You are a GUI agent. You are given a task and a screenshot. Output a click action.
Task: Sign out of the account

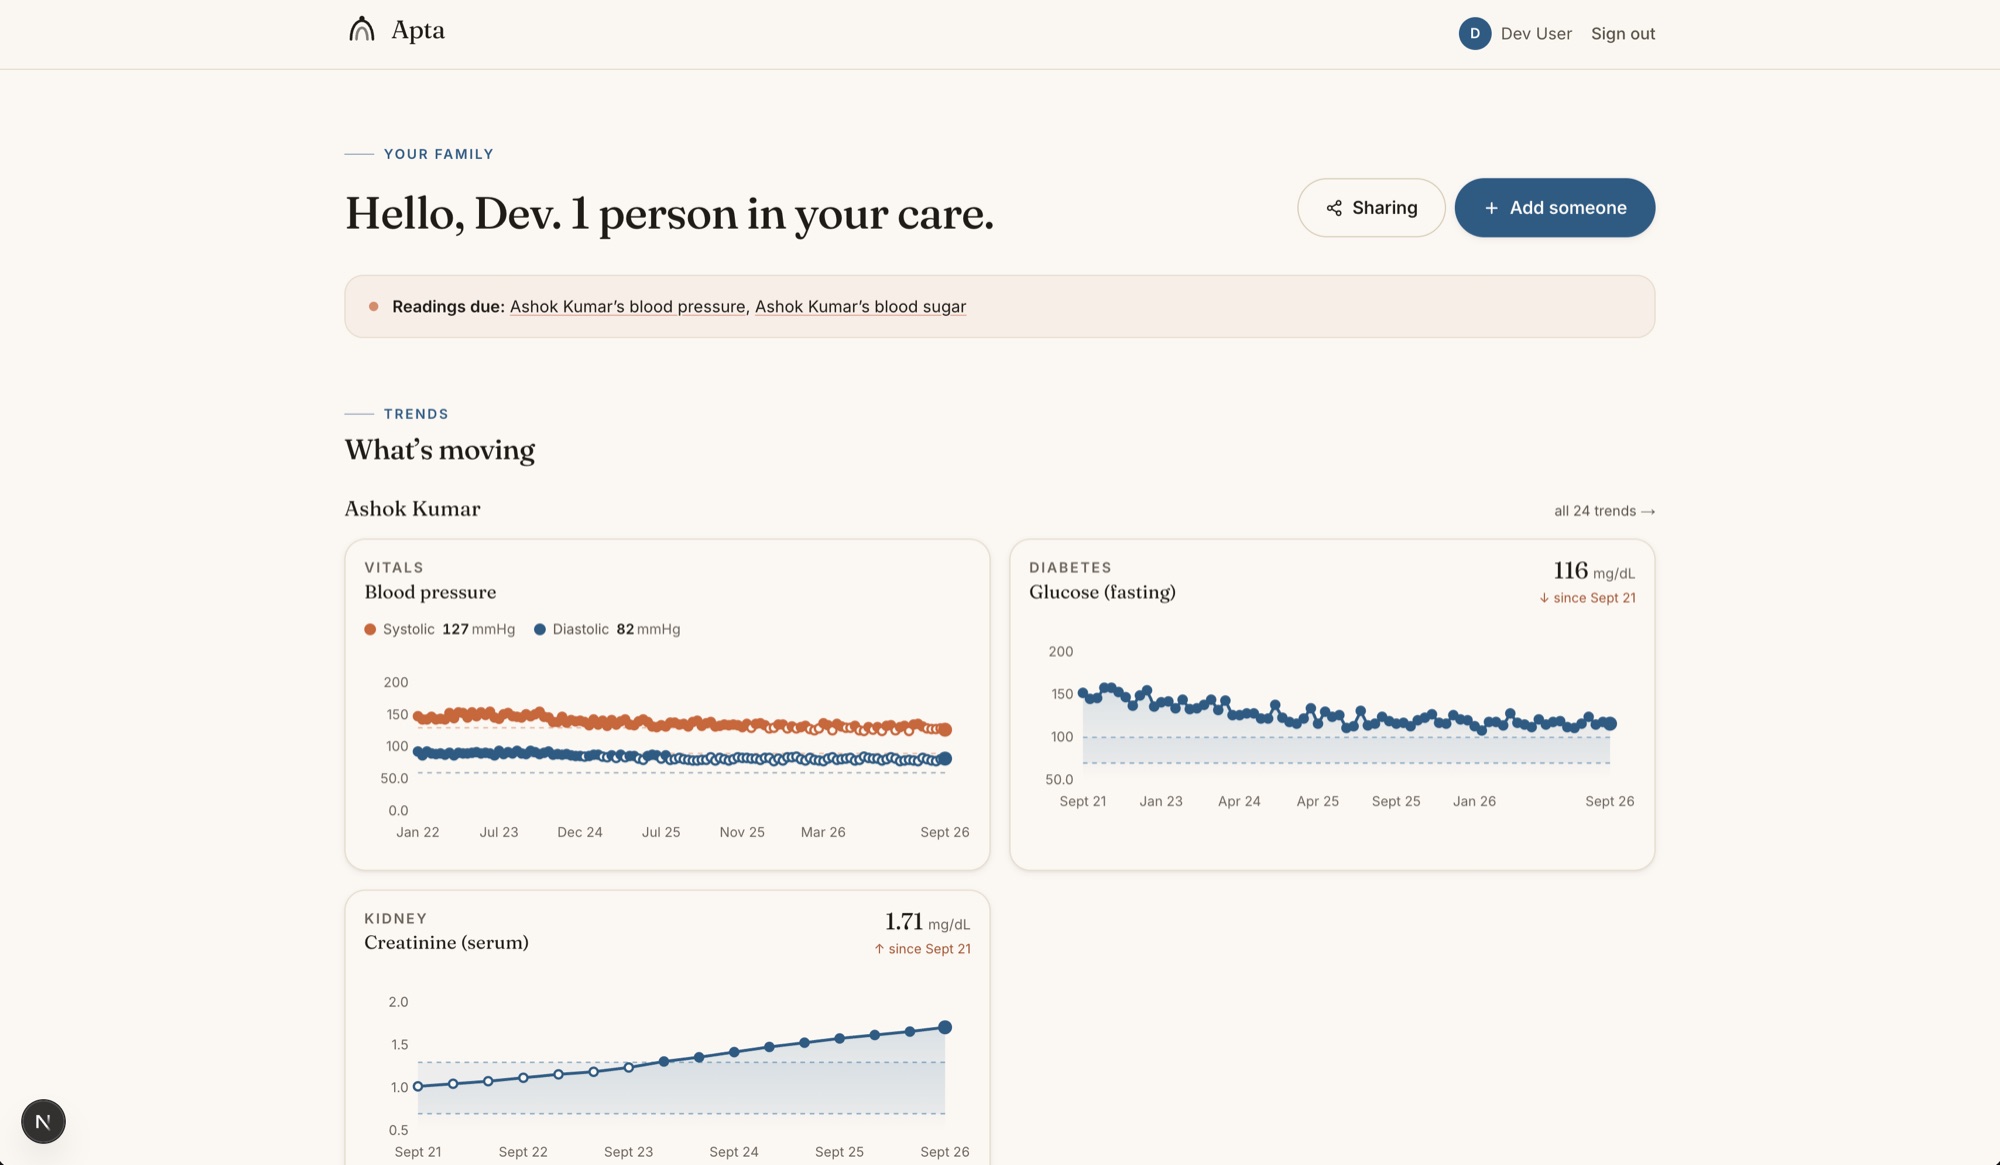[1623, 33]
